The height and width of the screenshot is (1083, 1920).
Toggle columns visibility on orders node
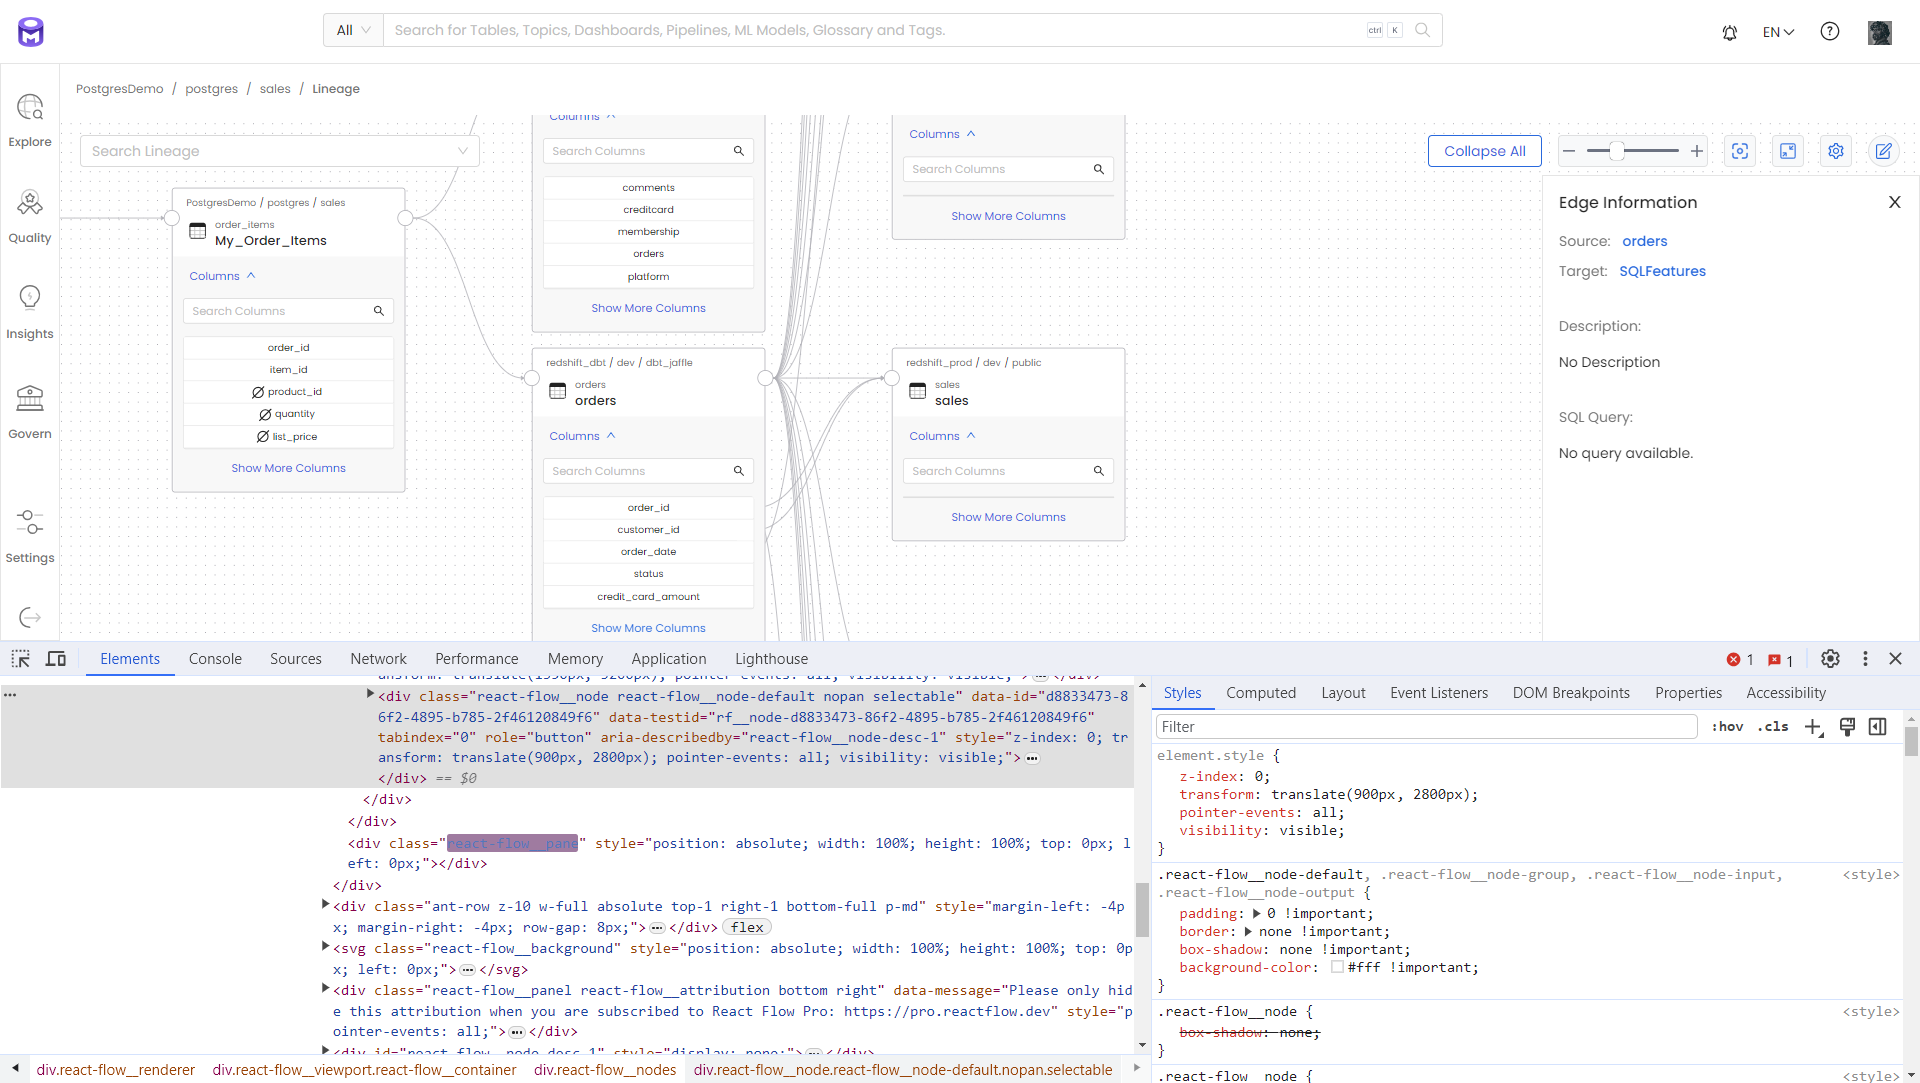584,435
